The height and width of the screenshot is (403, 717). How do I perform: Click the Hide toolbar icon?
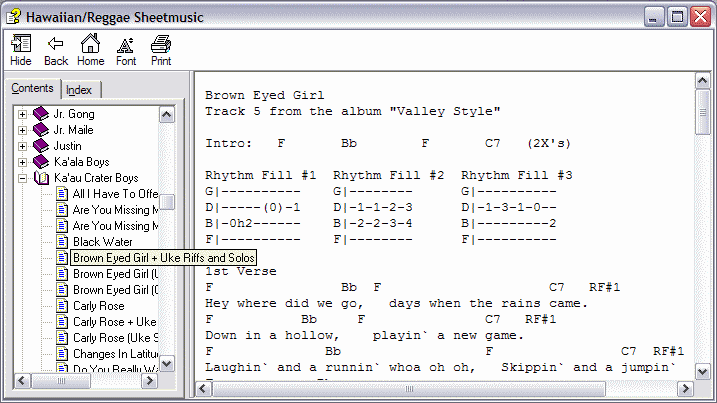(x=21, y=50)
